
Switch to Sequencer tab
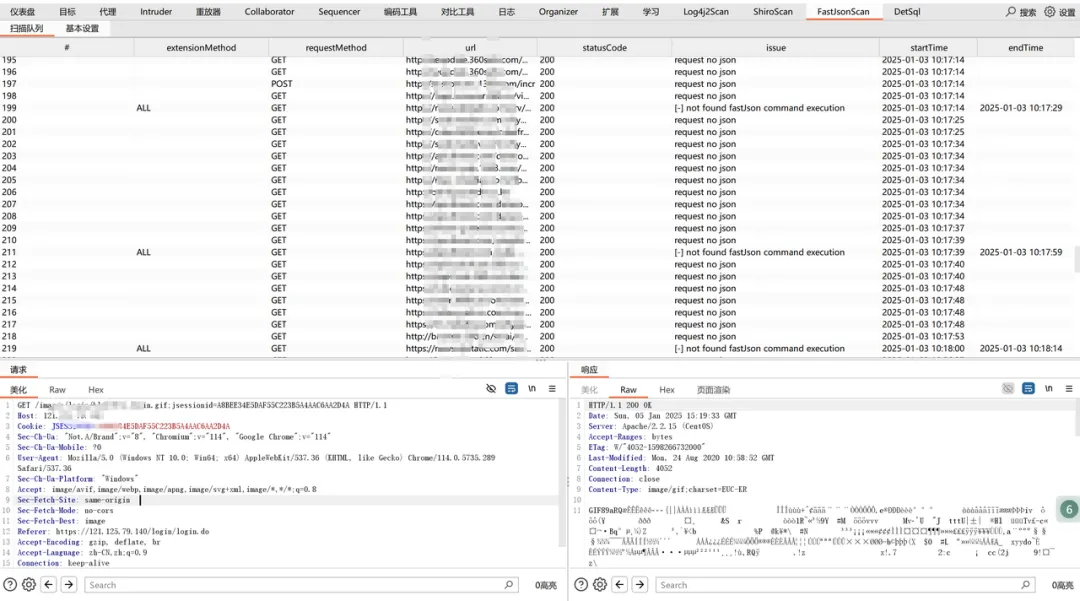pyautogui.click(x=339, y=12)
